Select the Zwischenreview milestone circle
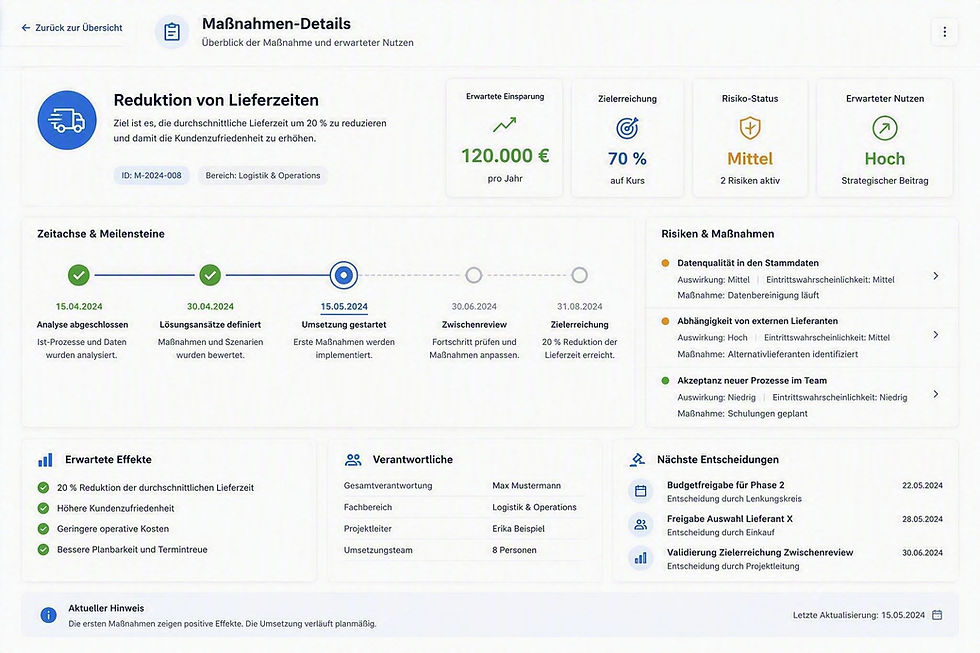Image resolution: width=980 pixels, height=653 pixels. [474, 275]
